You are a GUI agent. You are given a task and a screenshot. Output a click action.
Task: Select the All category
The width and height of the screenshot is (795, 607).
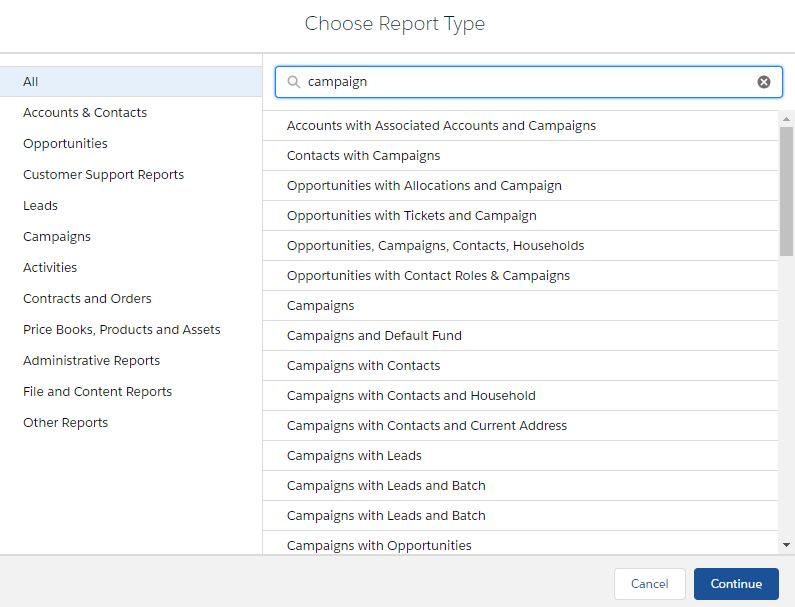point(31,82)
